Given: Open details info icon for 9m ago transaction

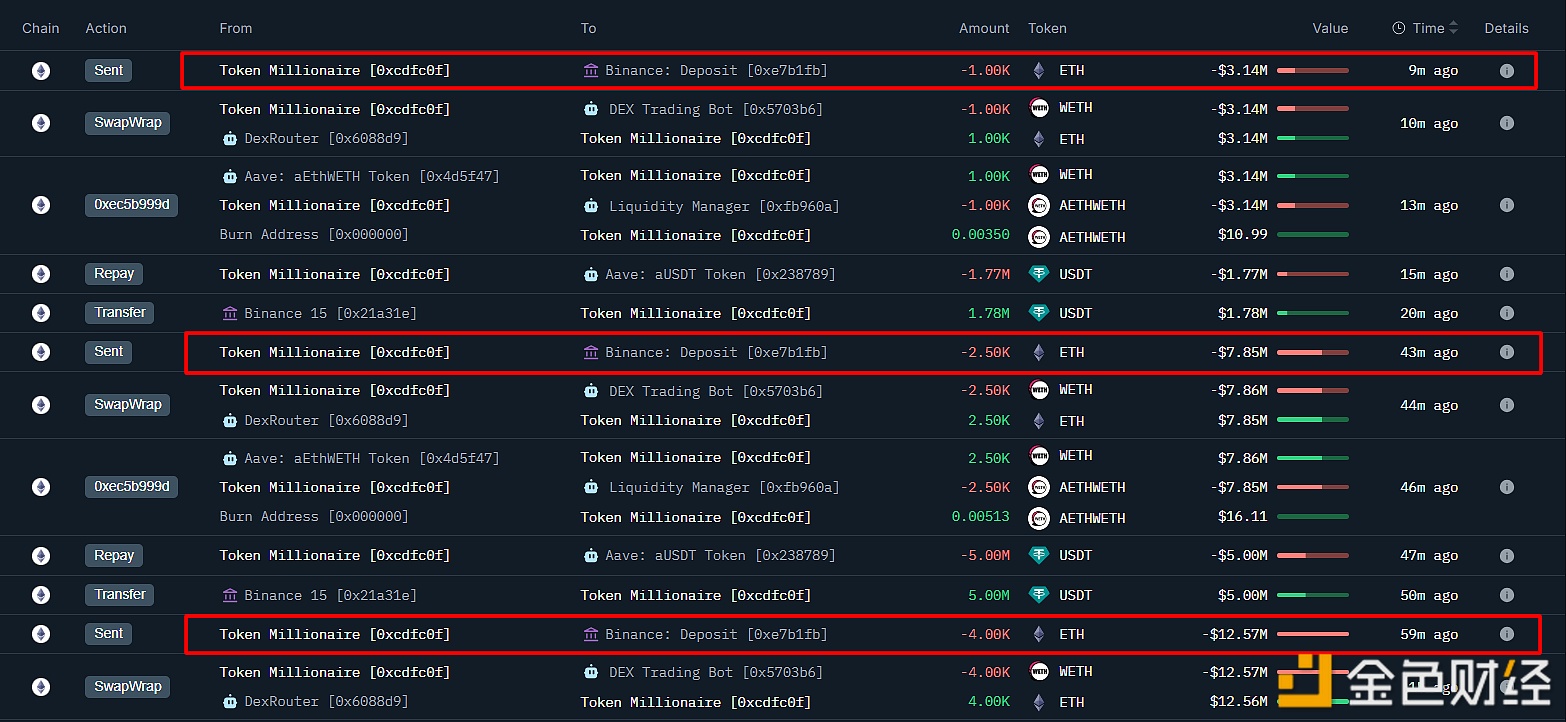Looking at the screenshot, I should [x=1506, y=71].
